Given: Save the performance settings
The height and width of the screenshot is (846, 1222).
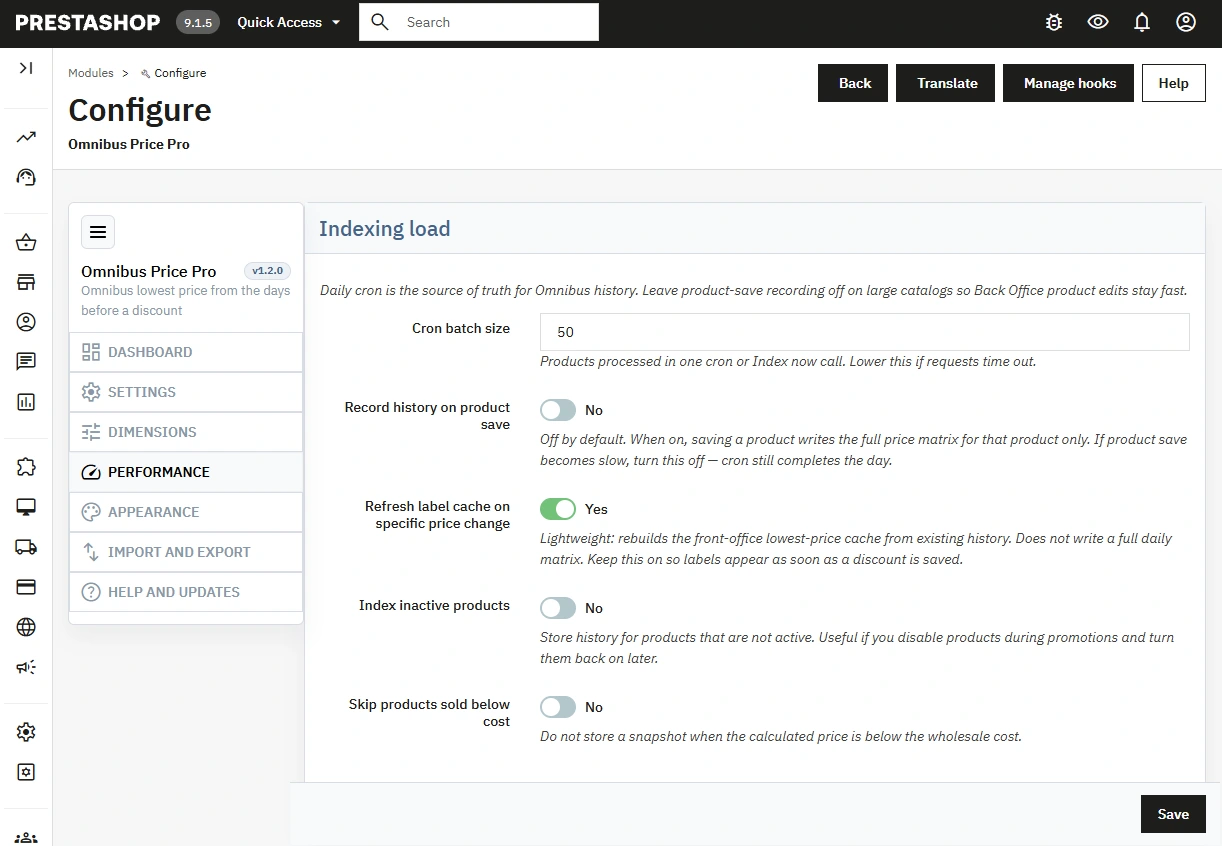Looking at the screenshot, I should 1173,814.
